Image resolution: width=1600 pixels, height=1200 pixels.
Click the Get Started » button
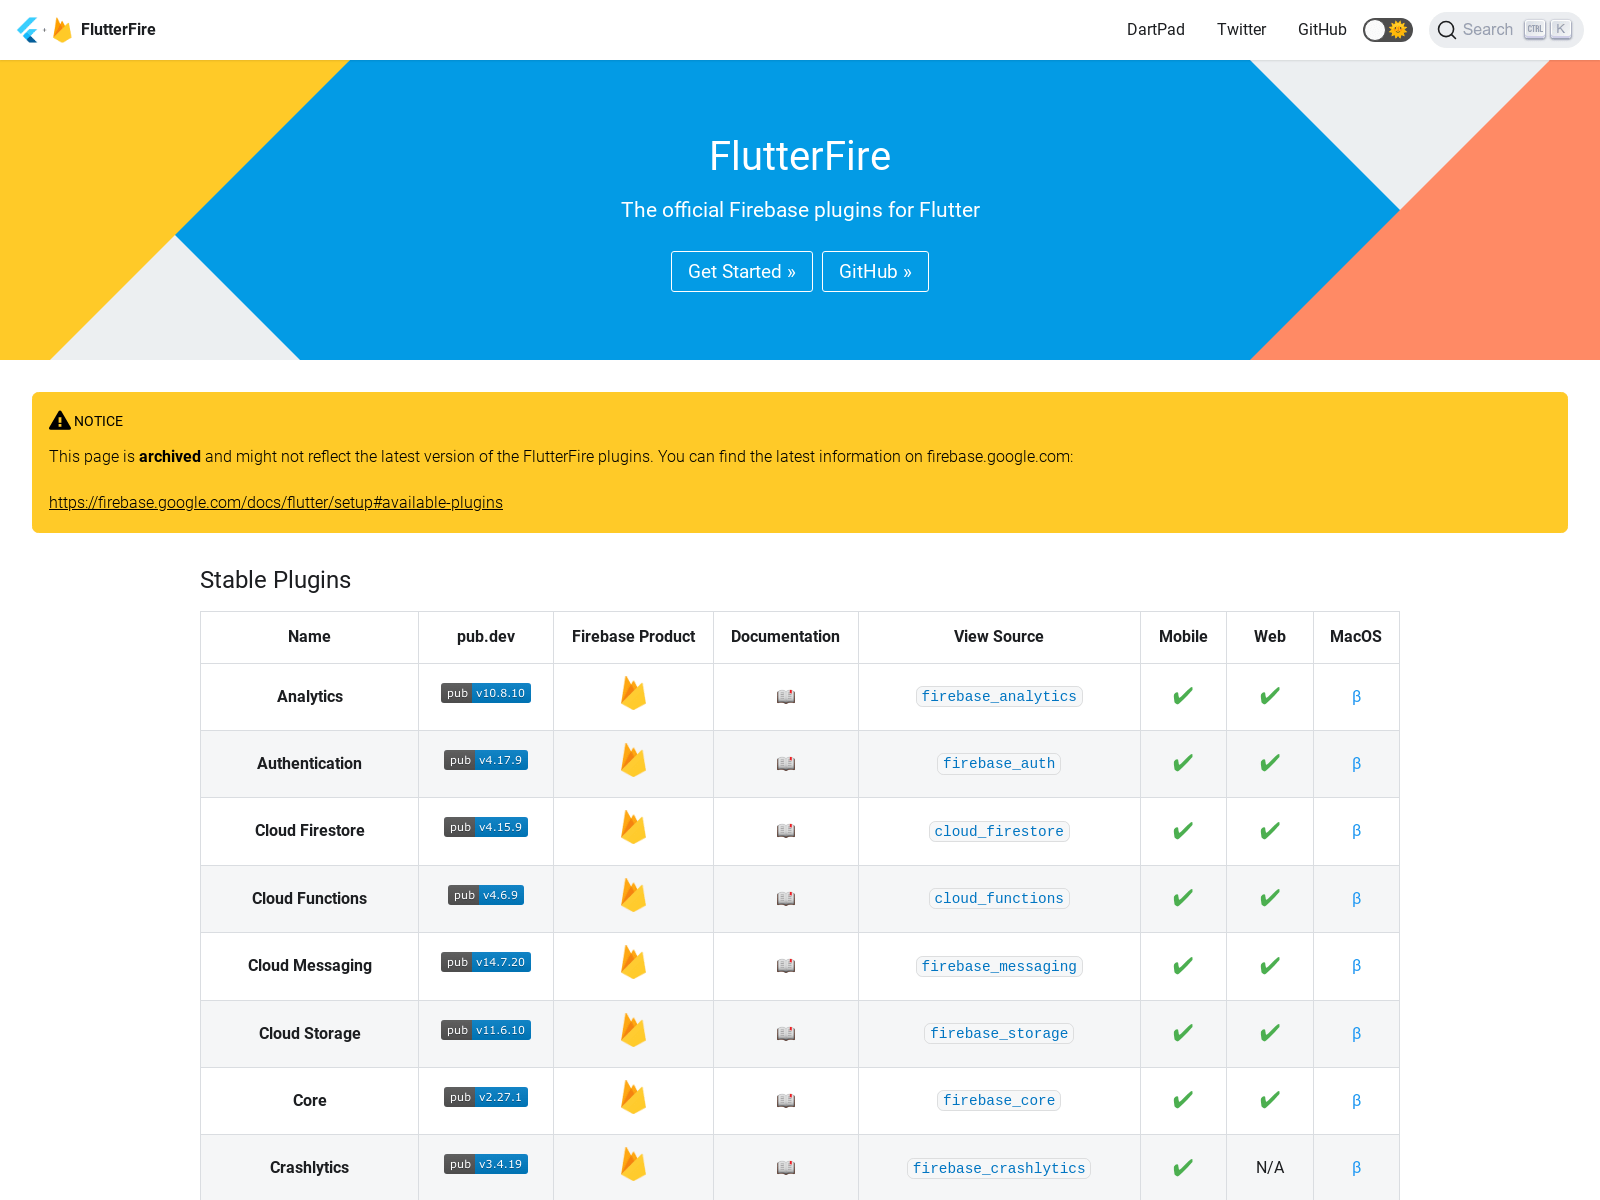coord(742,272)
